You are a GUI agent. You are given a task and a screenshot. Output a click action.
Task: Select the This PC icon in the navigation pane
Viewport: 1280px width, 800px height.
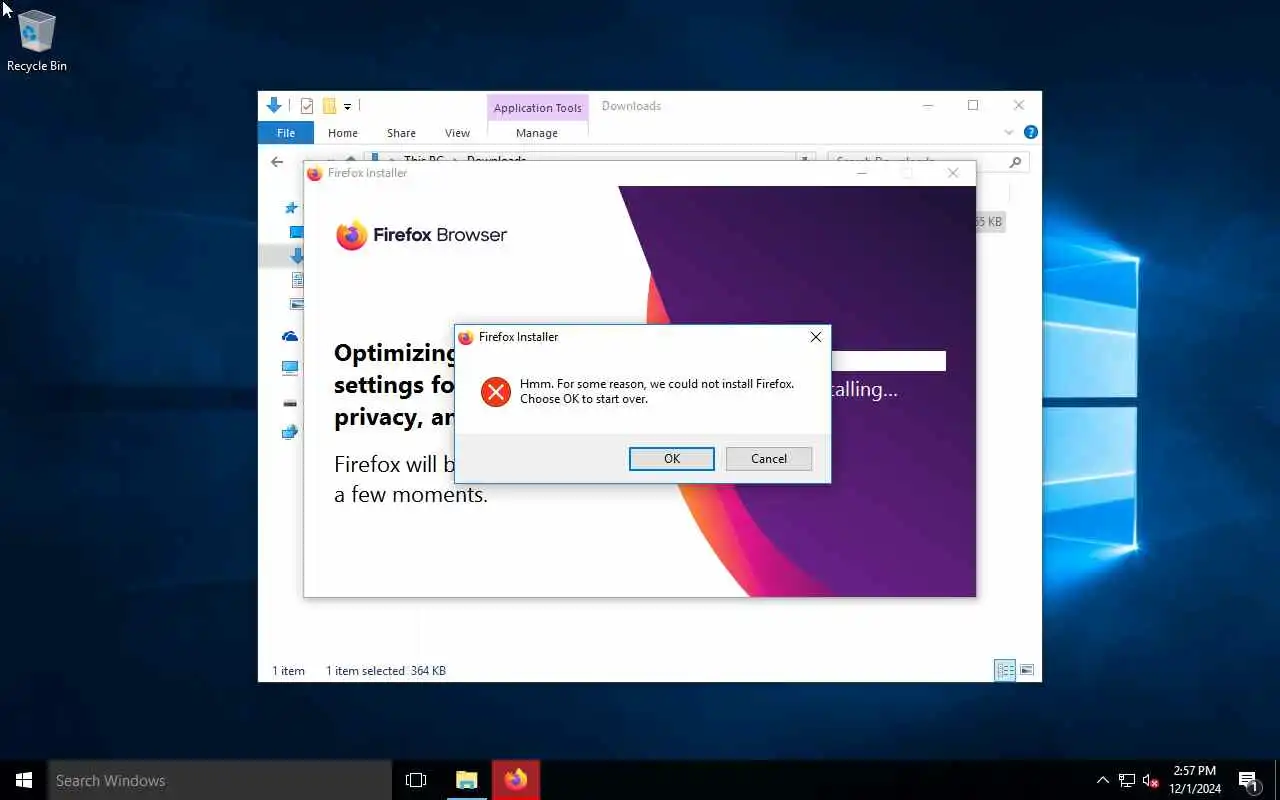290,368
